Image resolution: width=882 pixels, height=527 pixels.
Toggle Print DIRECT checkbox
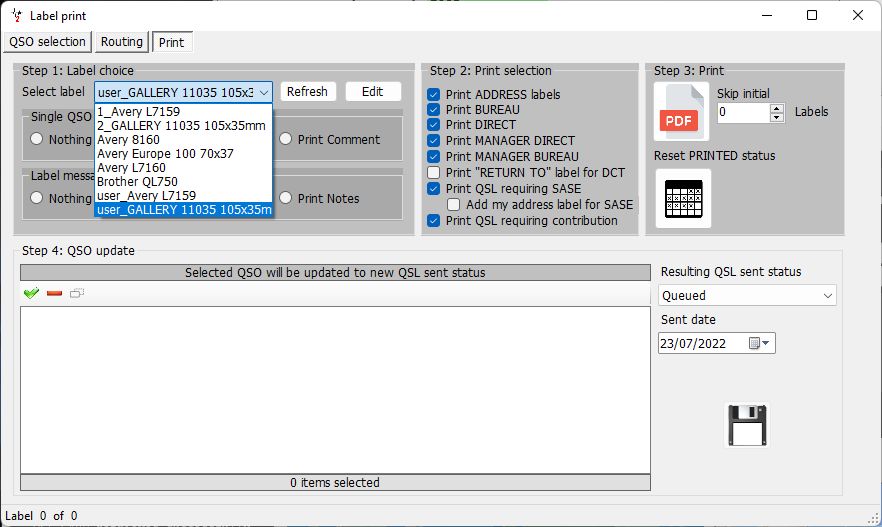coord(433,124)
